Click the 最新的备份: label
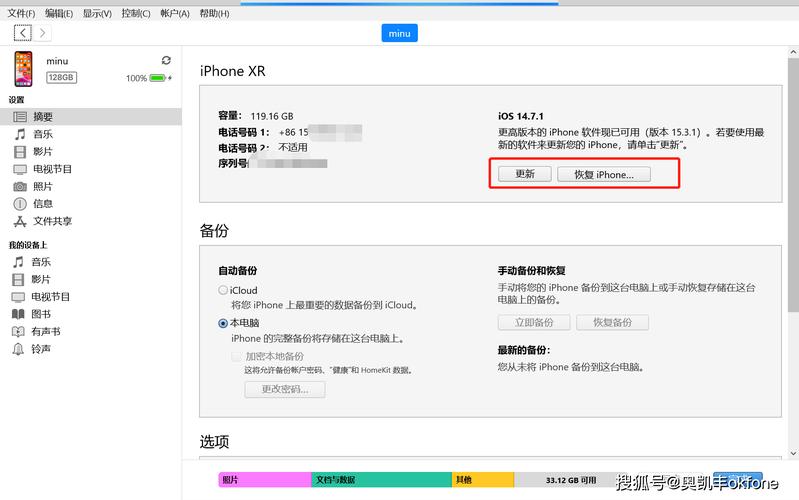 tap(524, 350)
